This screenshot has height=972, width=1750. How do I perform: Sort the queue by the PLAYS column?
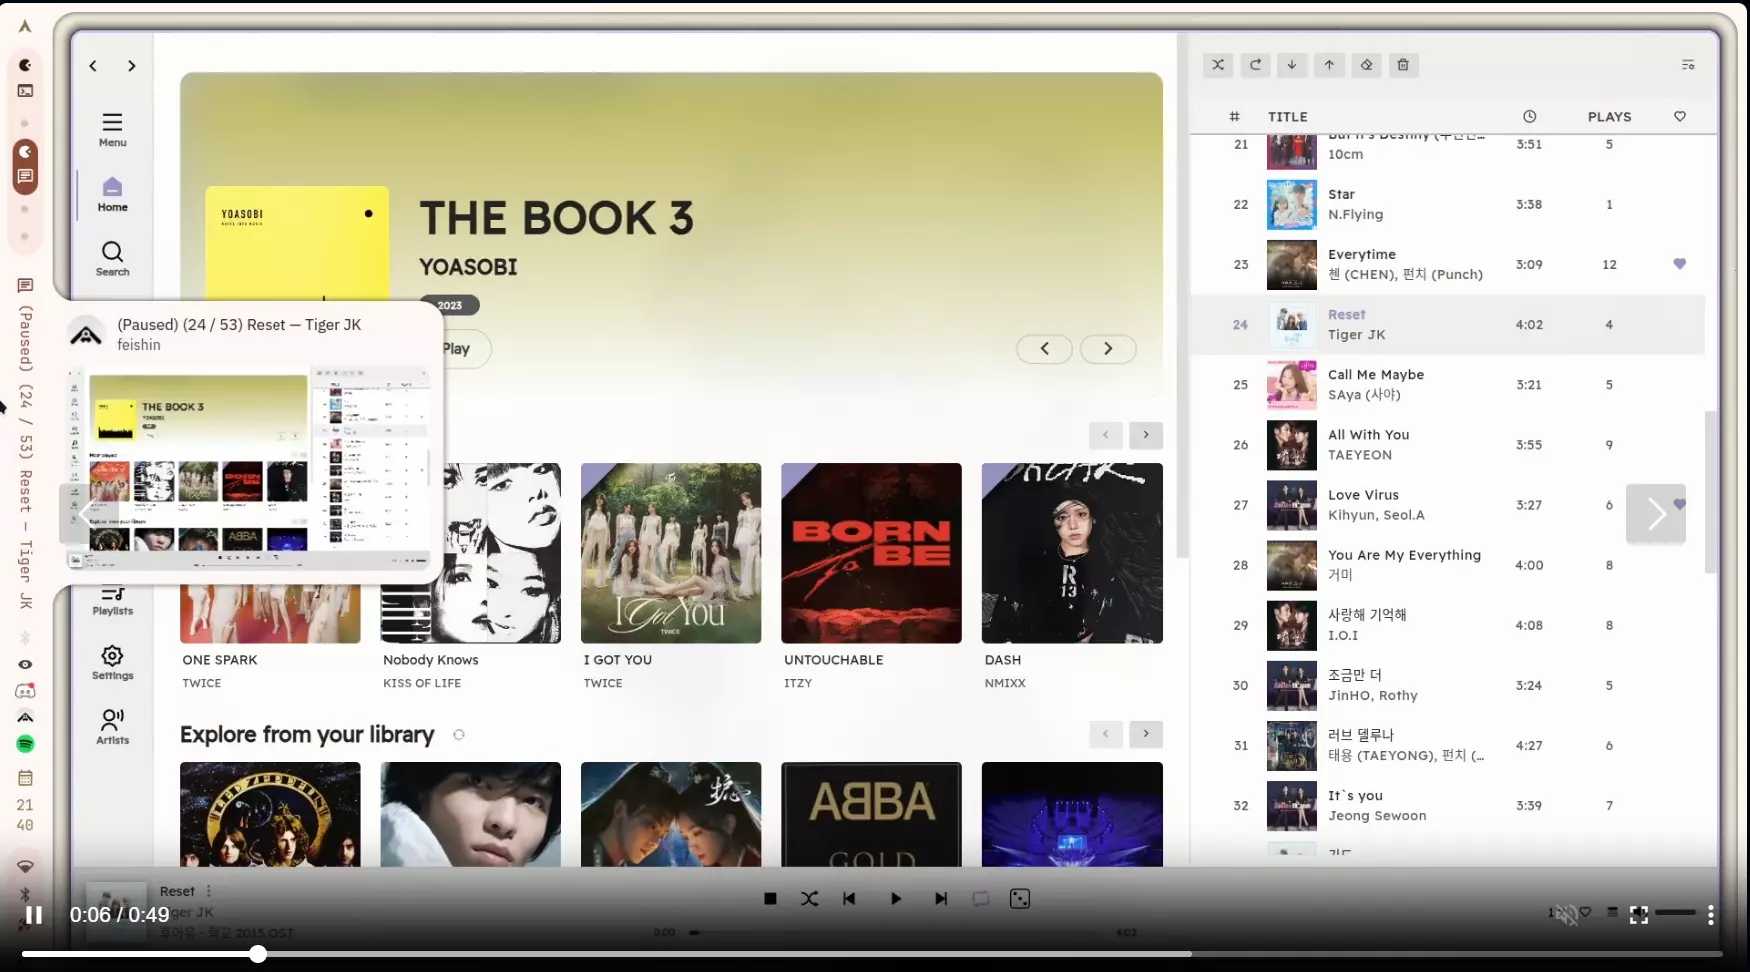(x=1609, y=117)
